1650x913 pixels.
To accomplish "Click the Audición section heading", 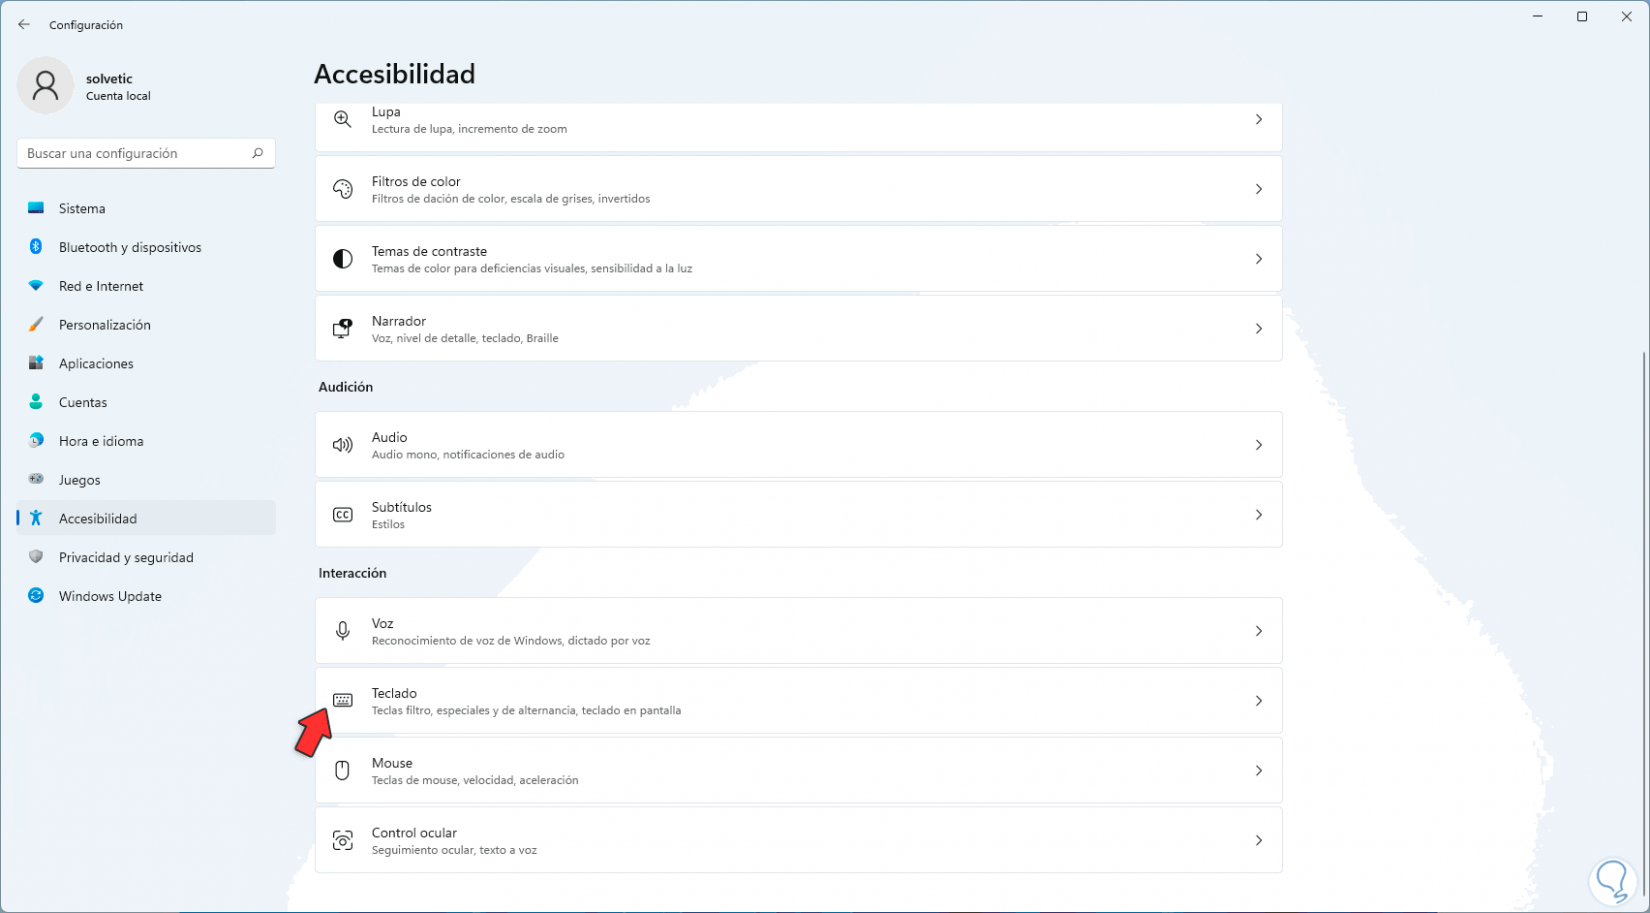I will pos(345,387).
